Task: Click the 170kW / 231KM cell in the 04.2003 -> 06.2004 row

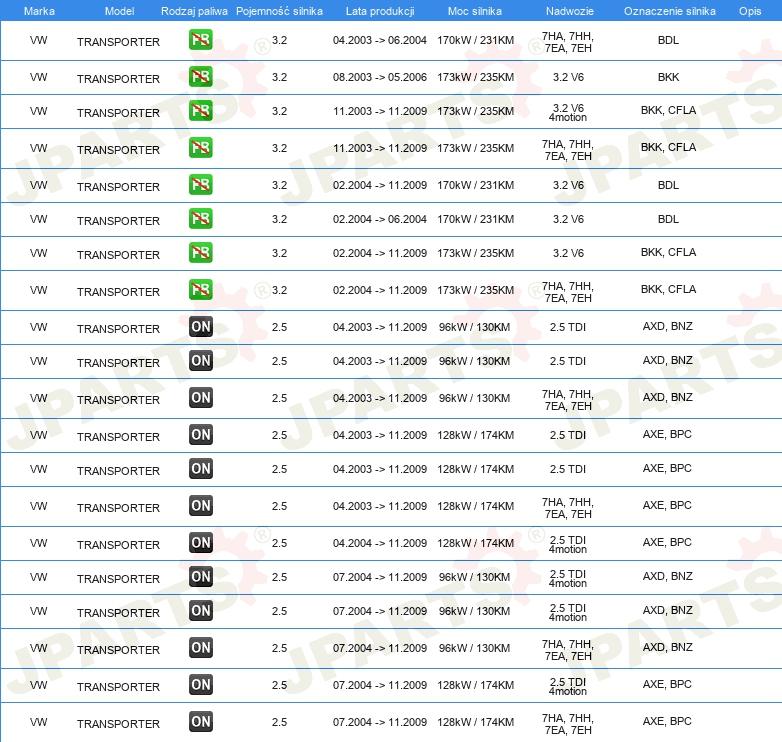Action: (x=475, y=40)
